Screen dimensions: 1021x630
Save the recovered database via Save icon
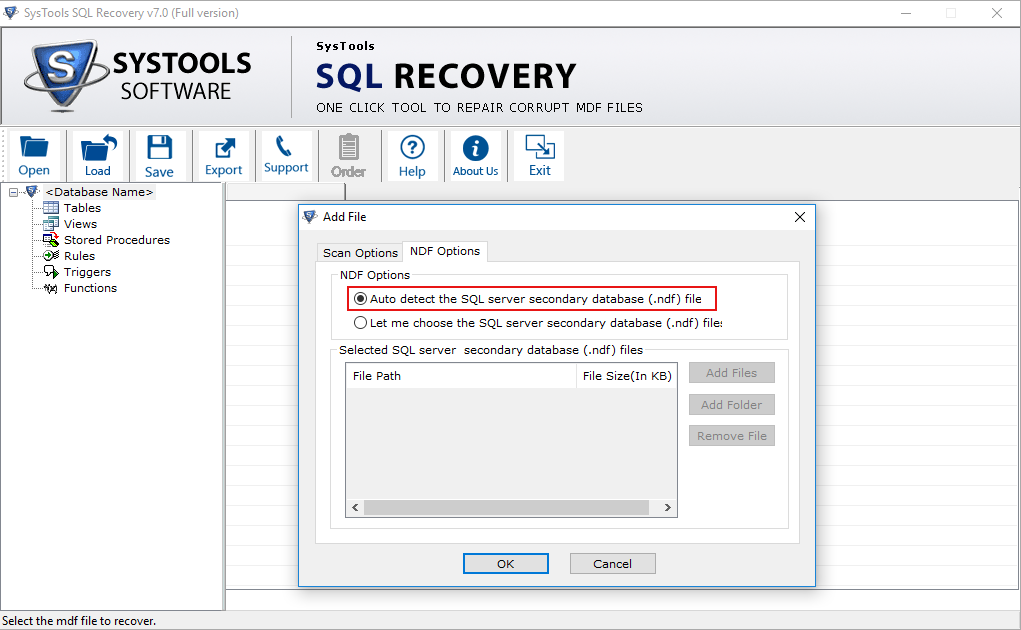159,155
